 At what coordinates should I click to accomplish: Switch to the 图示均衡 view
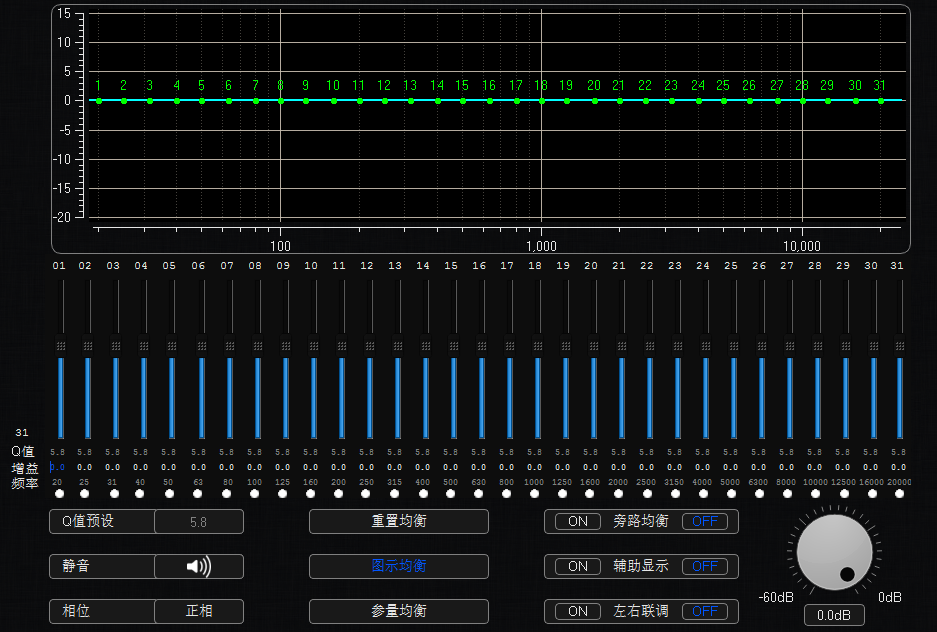click(398, 566)
